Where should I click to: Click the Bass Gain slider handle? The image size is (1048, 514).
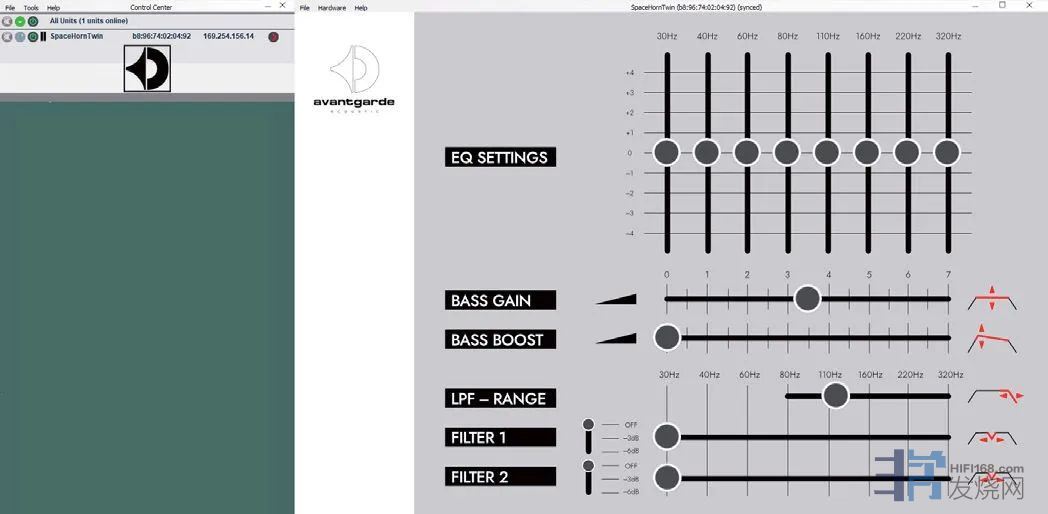(808, 298)
